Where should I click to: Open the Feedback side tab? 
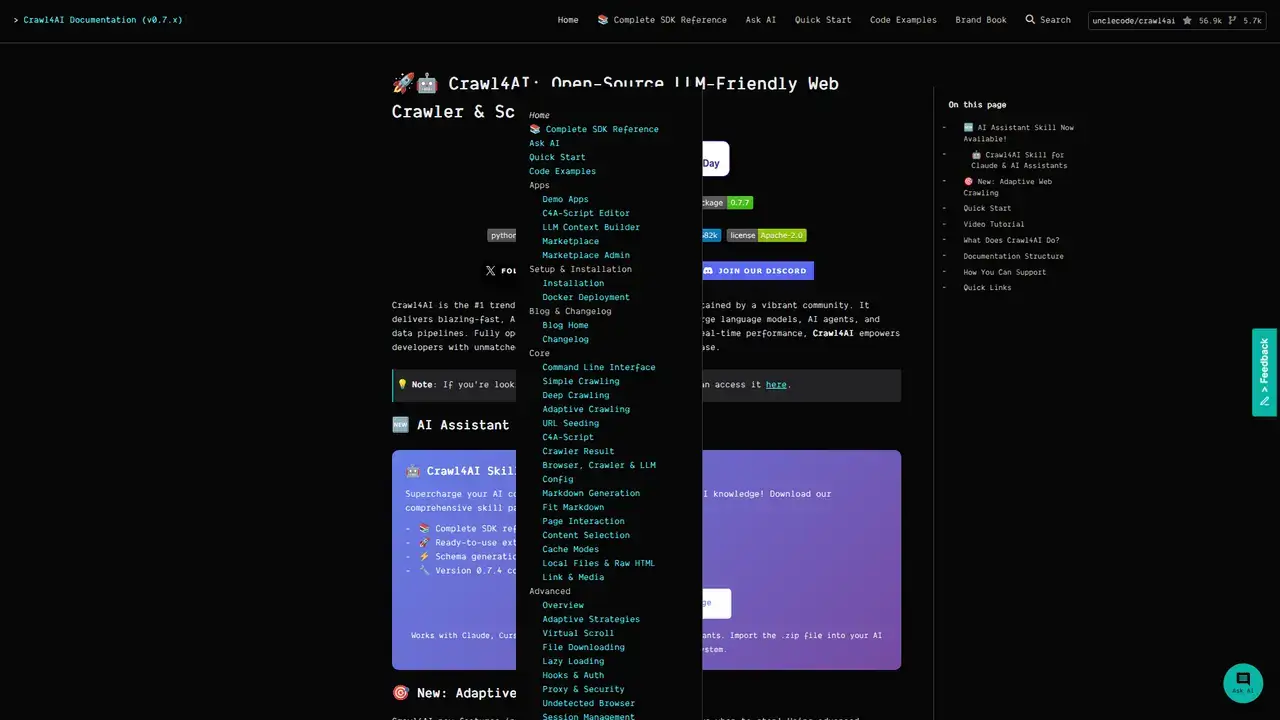point(1263,371)
